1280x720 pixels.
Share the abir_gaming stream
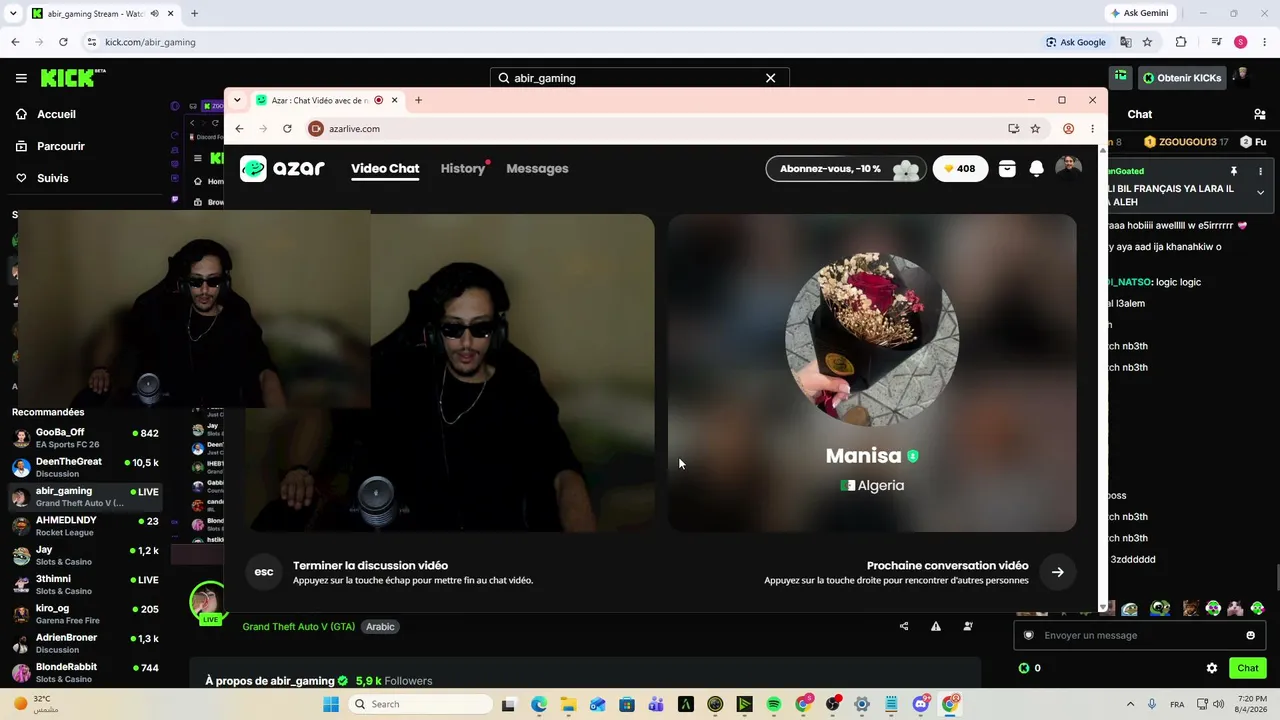coord(904,626)
